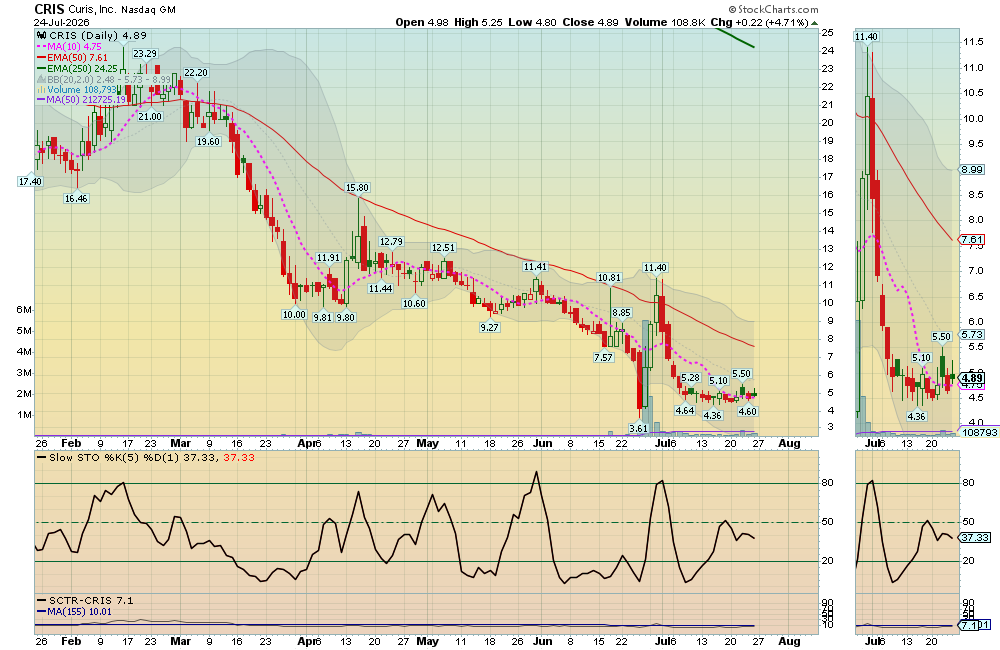Image resolution: width=1000 pixels, height=650 pixels.
Task: Click the 10.00 low price label
Action: point(295,314)
